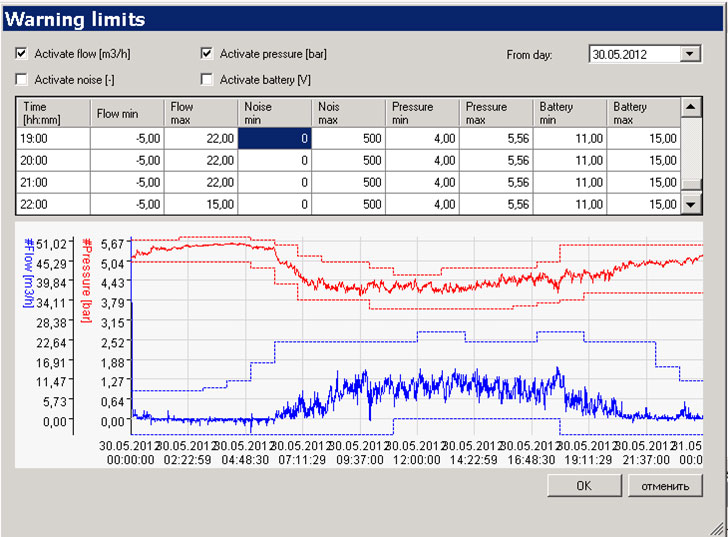Uncheck Activate pressure [bar] checkbox
728x537 pixels.
coord(207,53)
